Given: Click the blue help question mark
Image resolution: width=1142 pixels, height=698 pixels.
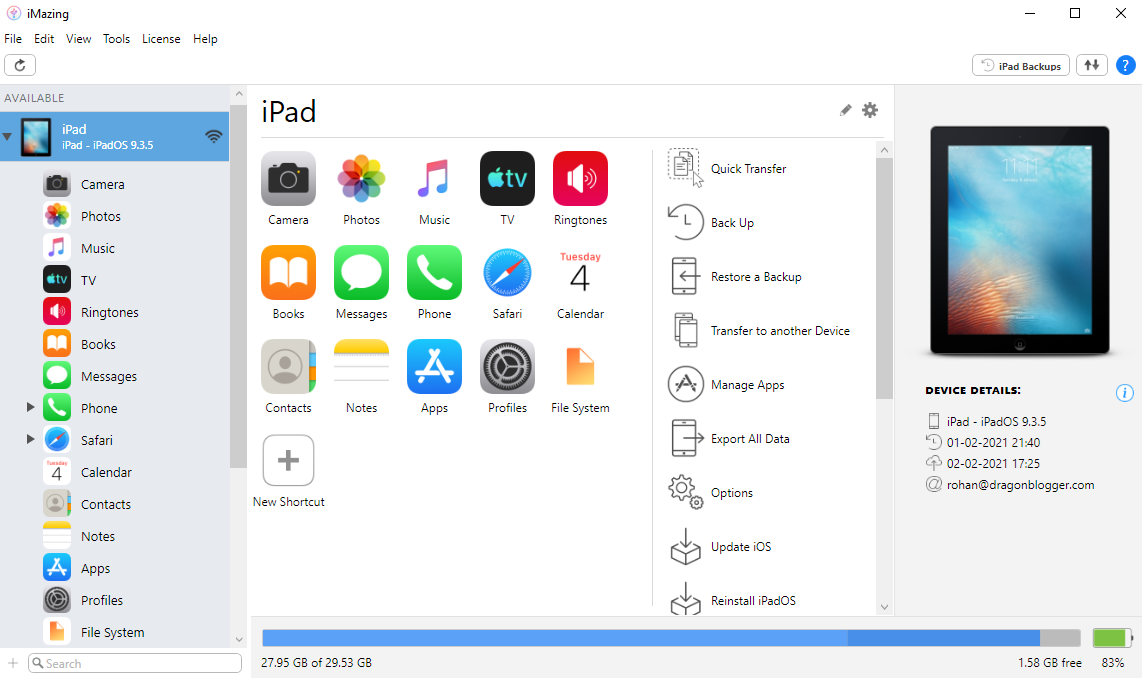Looking at the screenshot, I should point(1125,65).
